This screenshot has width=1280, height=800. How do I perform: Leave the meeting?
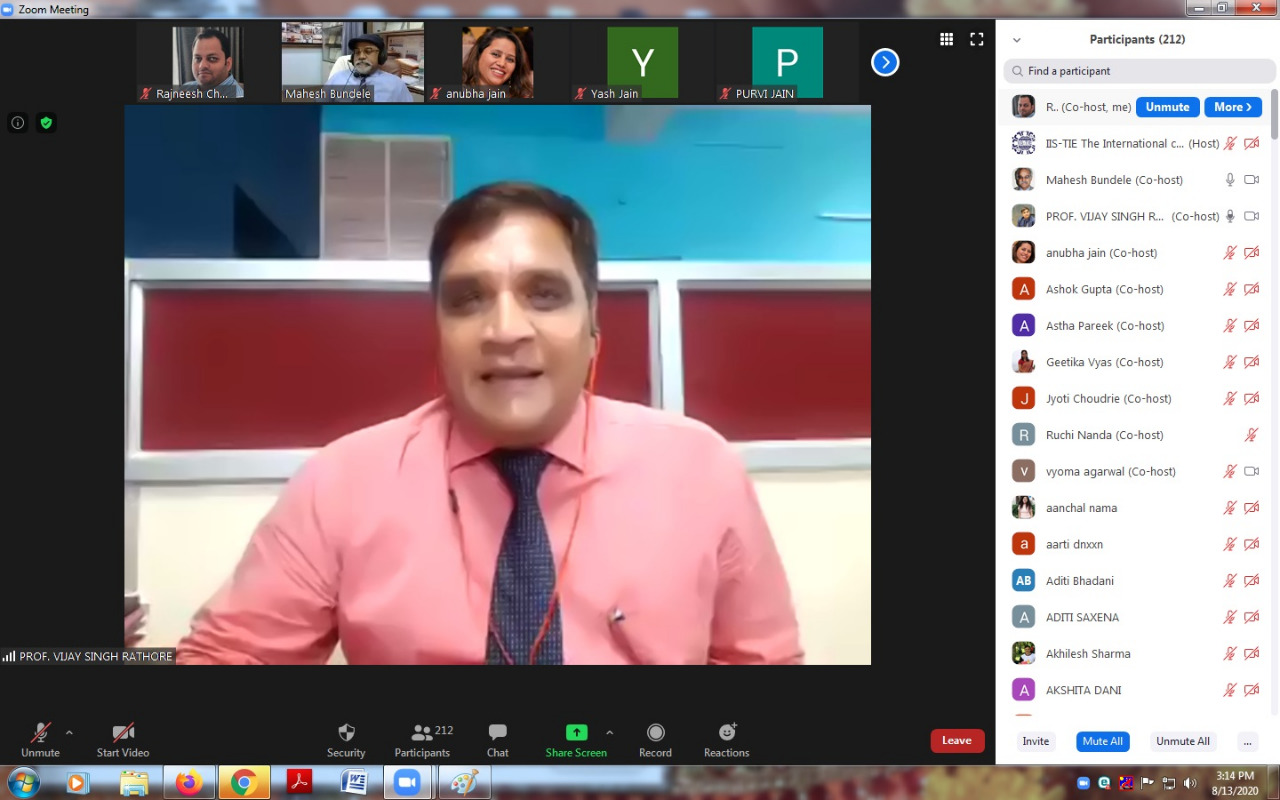pyautogui.click(x=957, y=740)
